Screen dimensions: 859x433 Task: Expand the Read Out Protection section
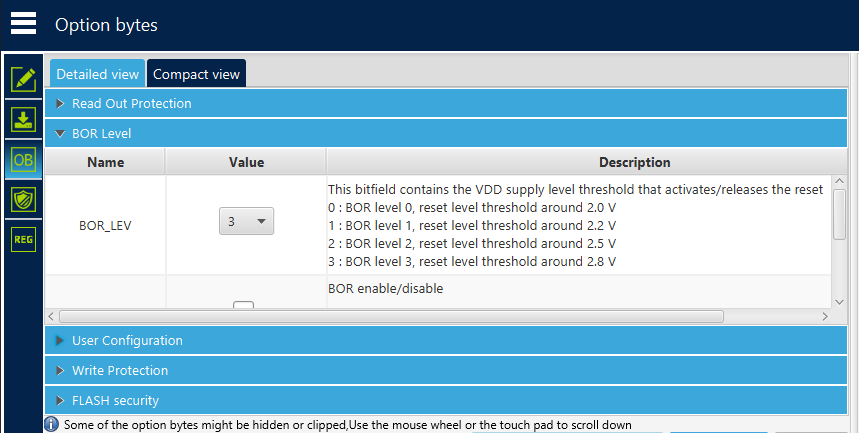(x=446, y=104)
